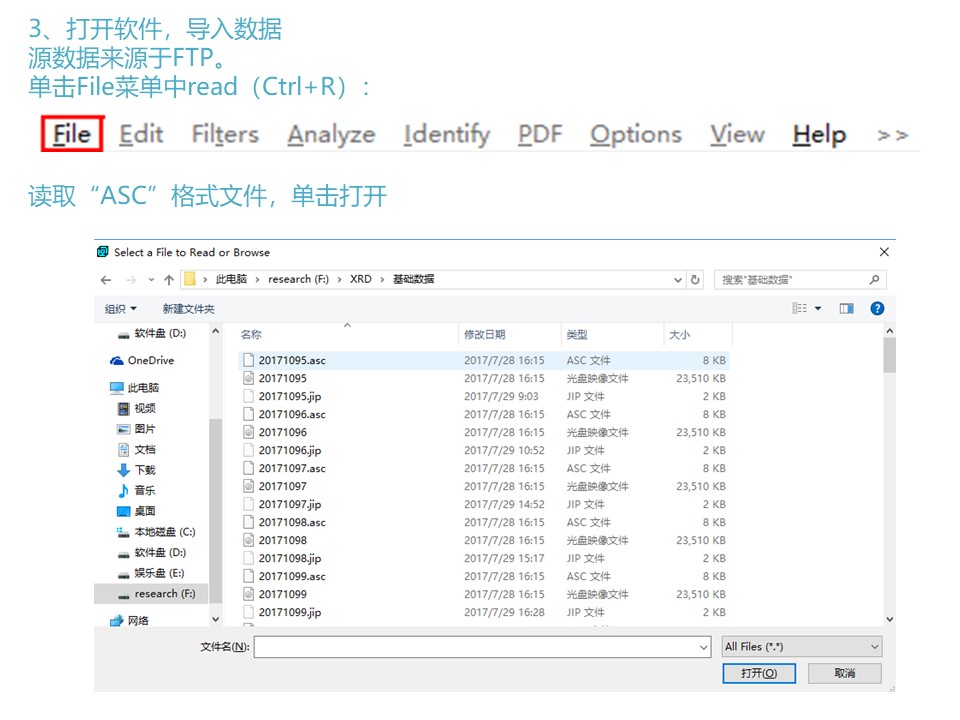Sort by the 修改日期 column header
This screenshot has height=720, width=960.
pos(485,334)
